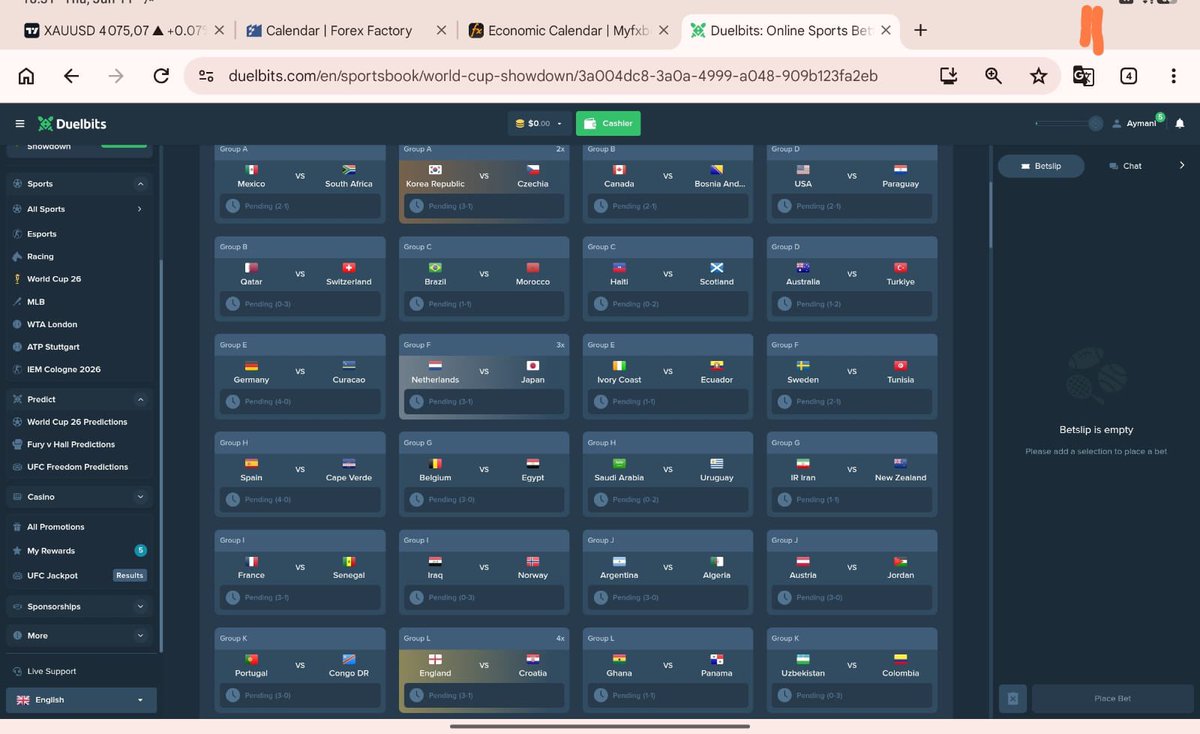The height and width of the screenshot is (734, 1200).
Task: Open the browser three-dot menu
Action: coord(1174,75)
